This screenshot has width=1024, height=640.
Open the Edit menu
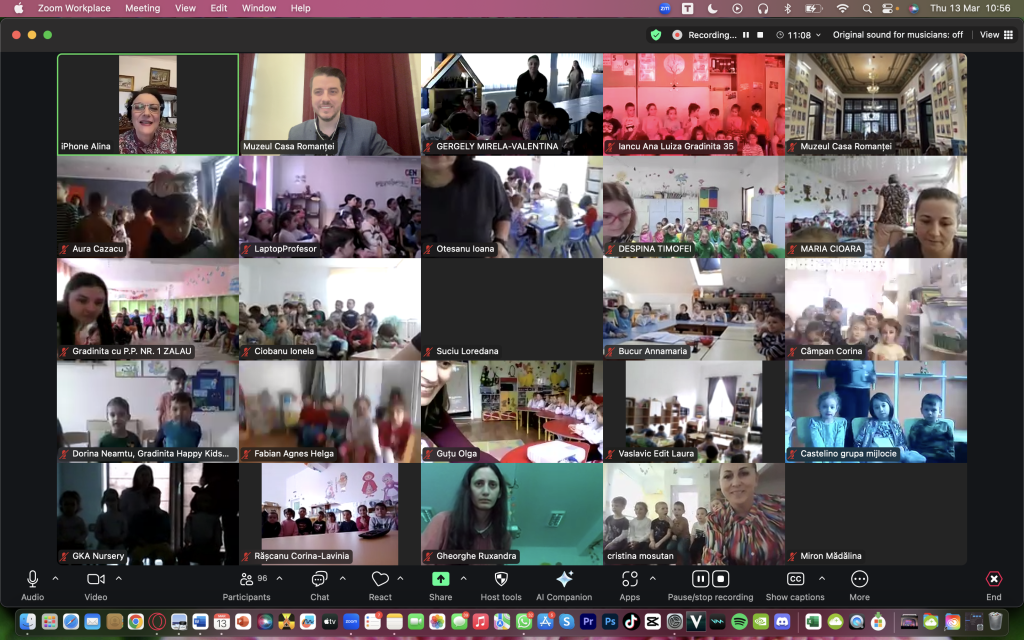click(x=219, y=8)
